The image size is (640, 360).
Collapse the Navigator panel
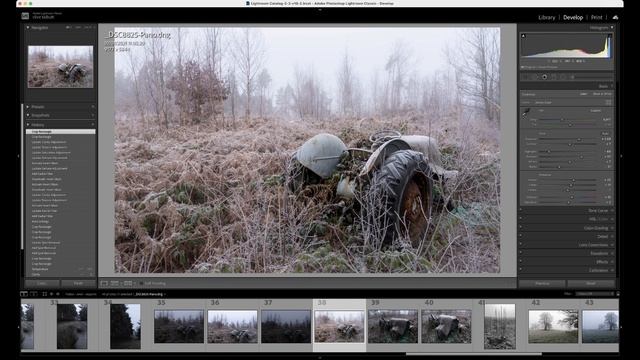click(x=28, y=27)
